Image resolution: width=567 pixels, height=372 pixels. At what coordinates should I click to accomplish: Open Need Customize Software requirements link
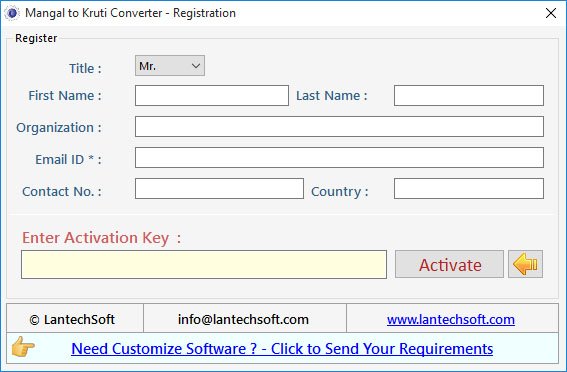click(282, 349)
